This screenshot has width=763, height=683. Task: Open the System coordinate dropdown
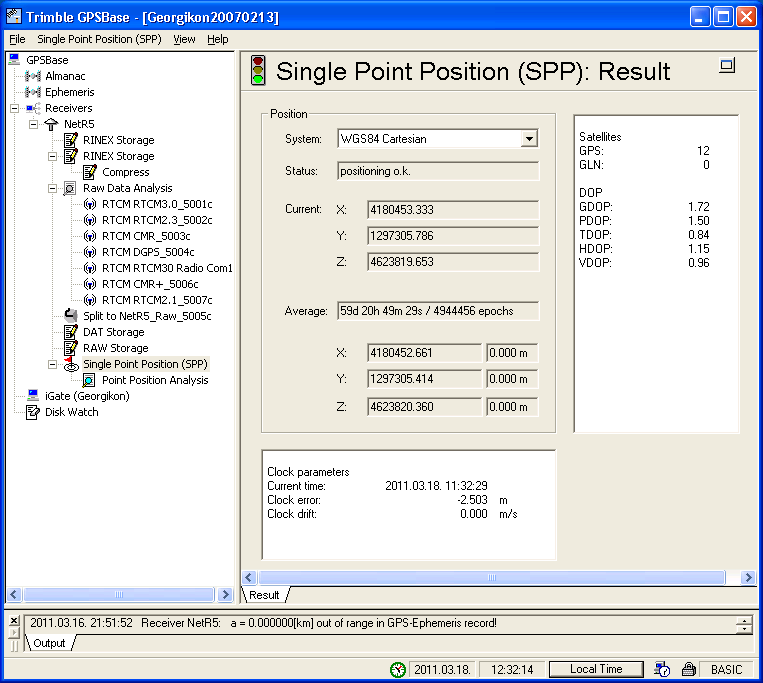point(529,139)
